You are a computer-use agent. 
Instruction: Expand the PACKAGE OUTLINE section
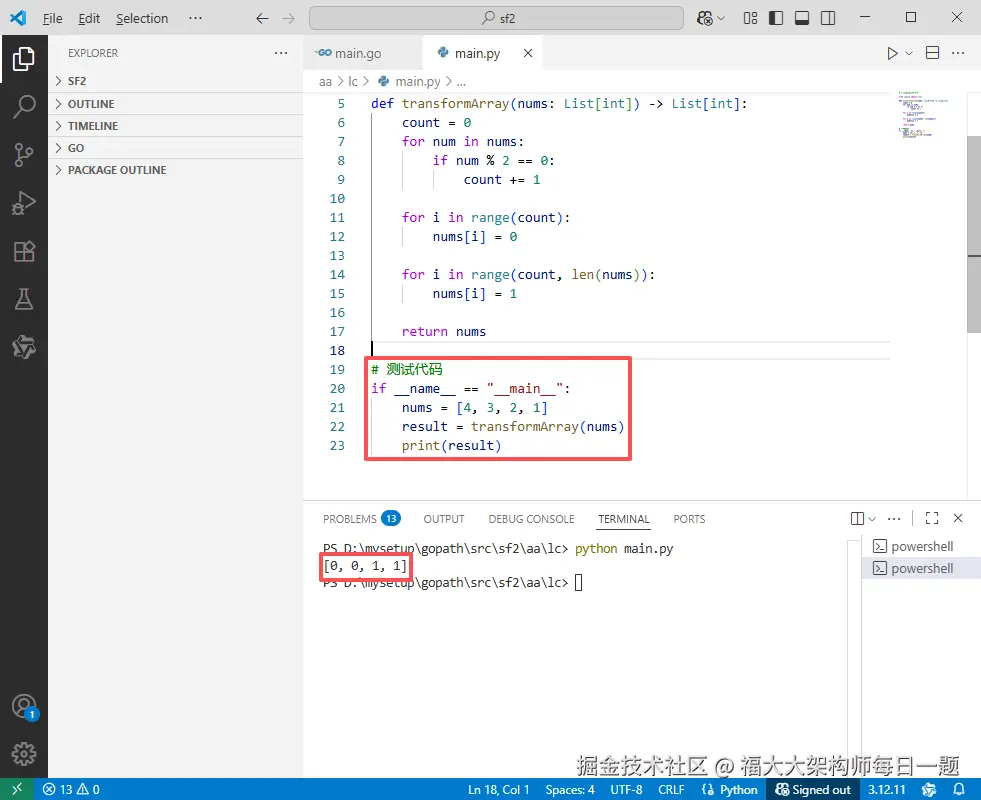[x=176, y=170]
